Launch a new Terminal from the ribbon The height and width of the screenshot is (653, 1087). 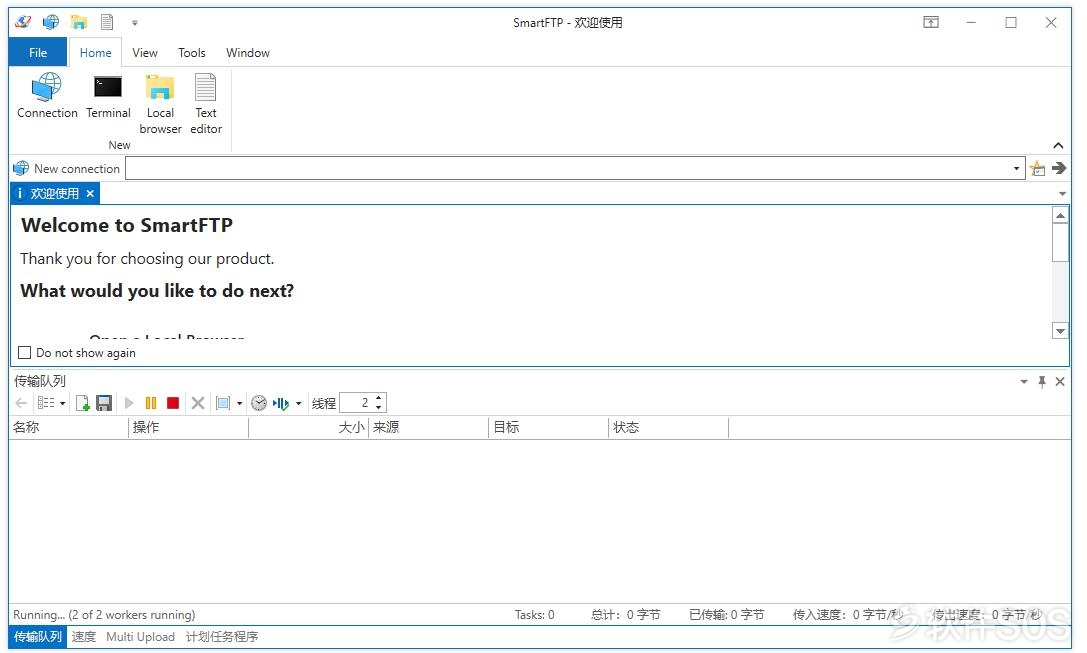[x=108, y=96]
